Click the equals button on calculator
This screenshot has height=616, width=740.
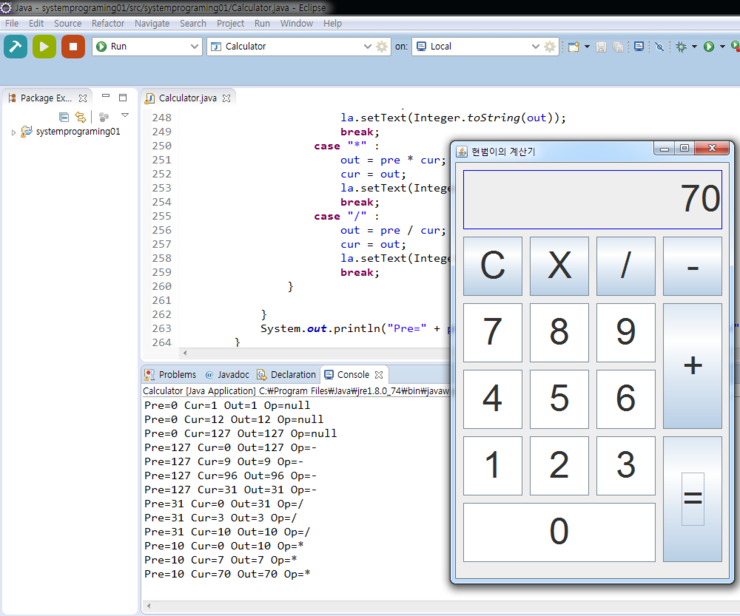coord(692,499)
